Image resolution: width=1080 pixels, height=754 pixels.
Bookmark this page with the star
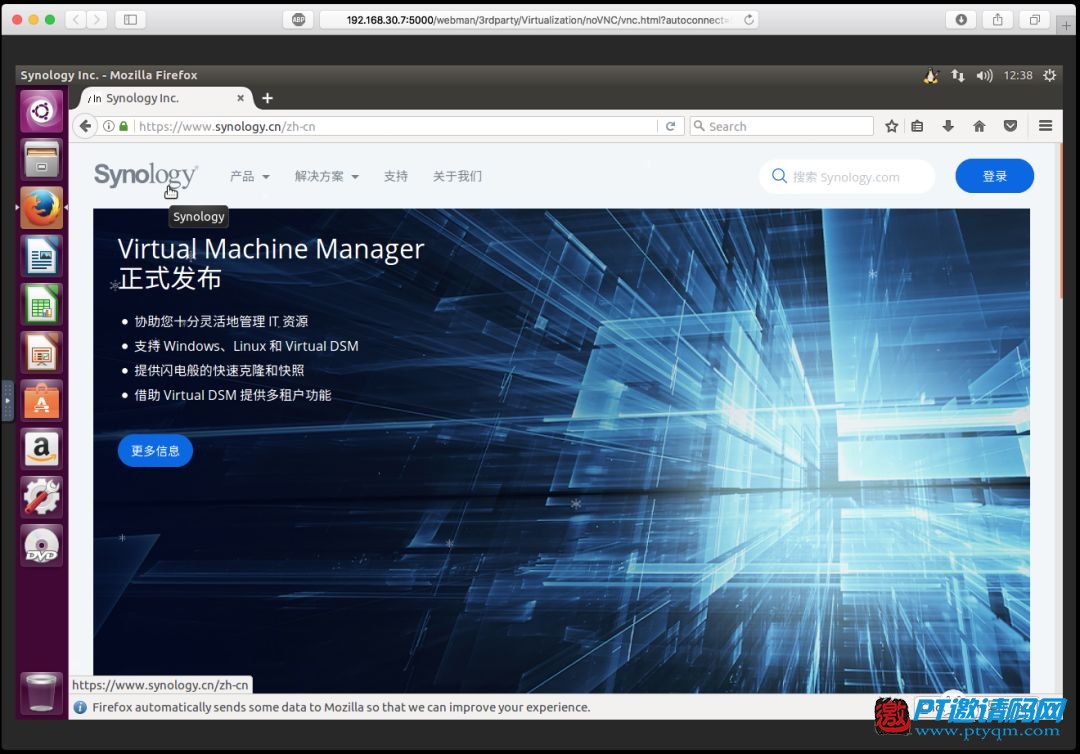(891, 126)
